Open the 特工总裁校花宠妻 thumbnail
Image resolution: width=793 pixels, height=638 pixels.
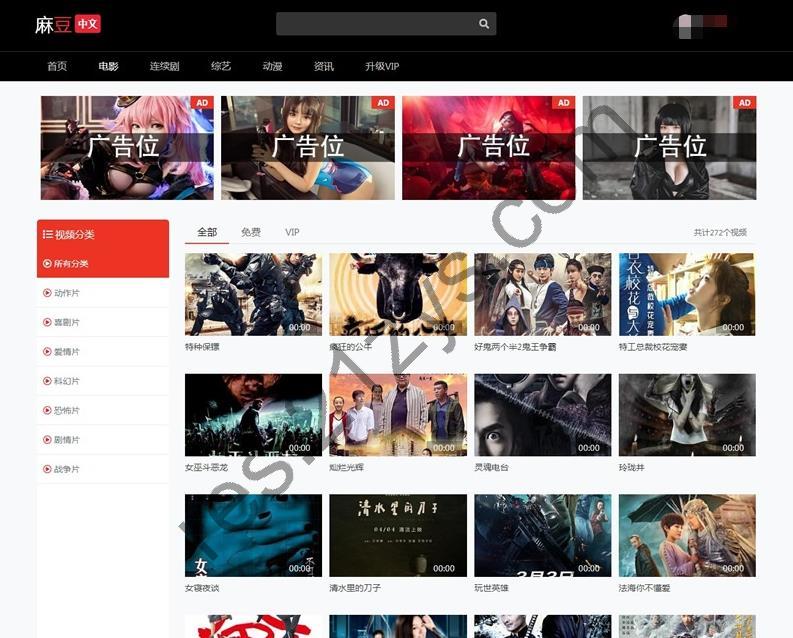[687, 294]
